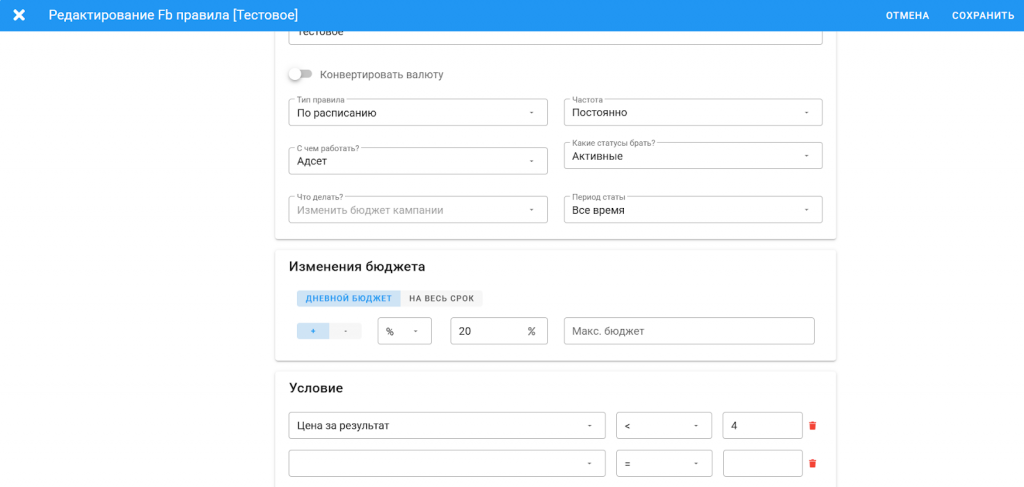Click the condition value field containing 4
The height and width of the screenshot is (487, 1024).
point(761,426)
